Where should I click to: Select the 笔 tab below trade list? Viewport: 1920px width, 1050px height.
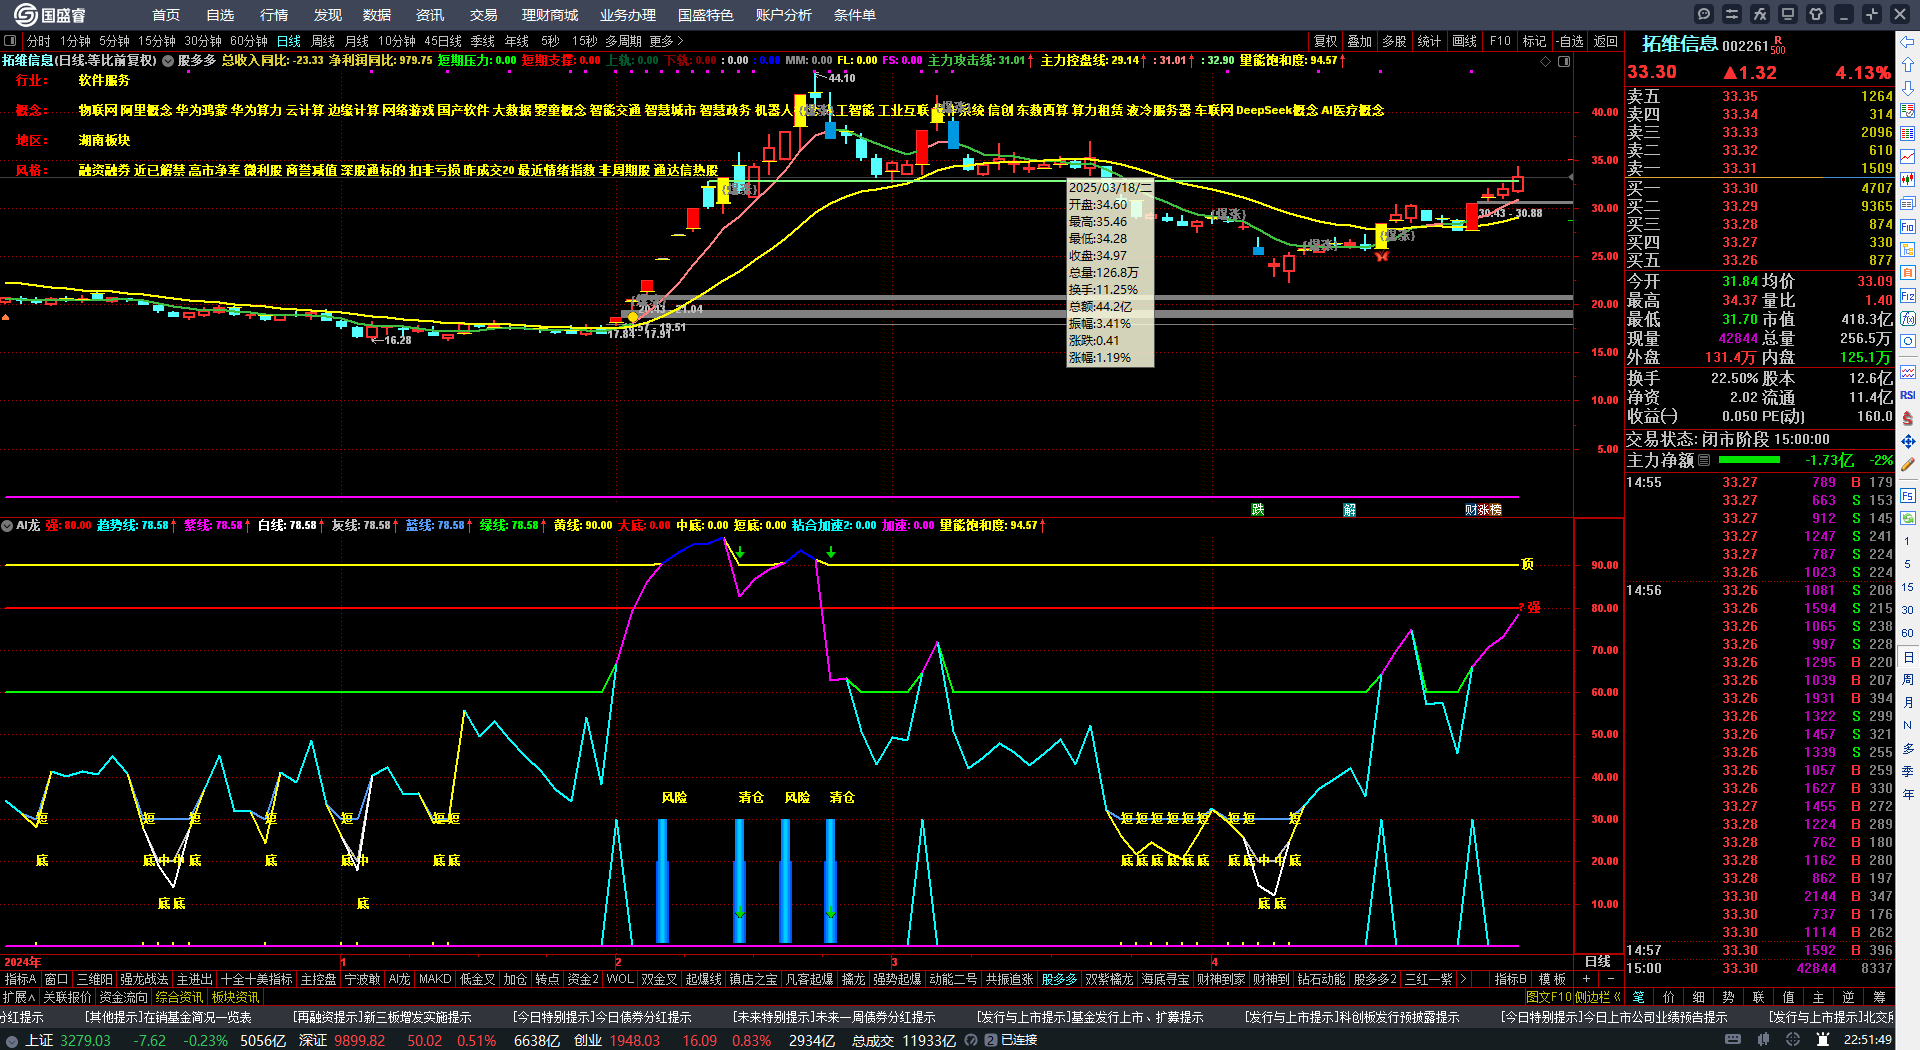[x=1638, y=997]
